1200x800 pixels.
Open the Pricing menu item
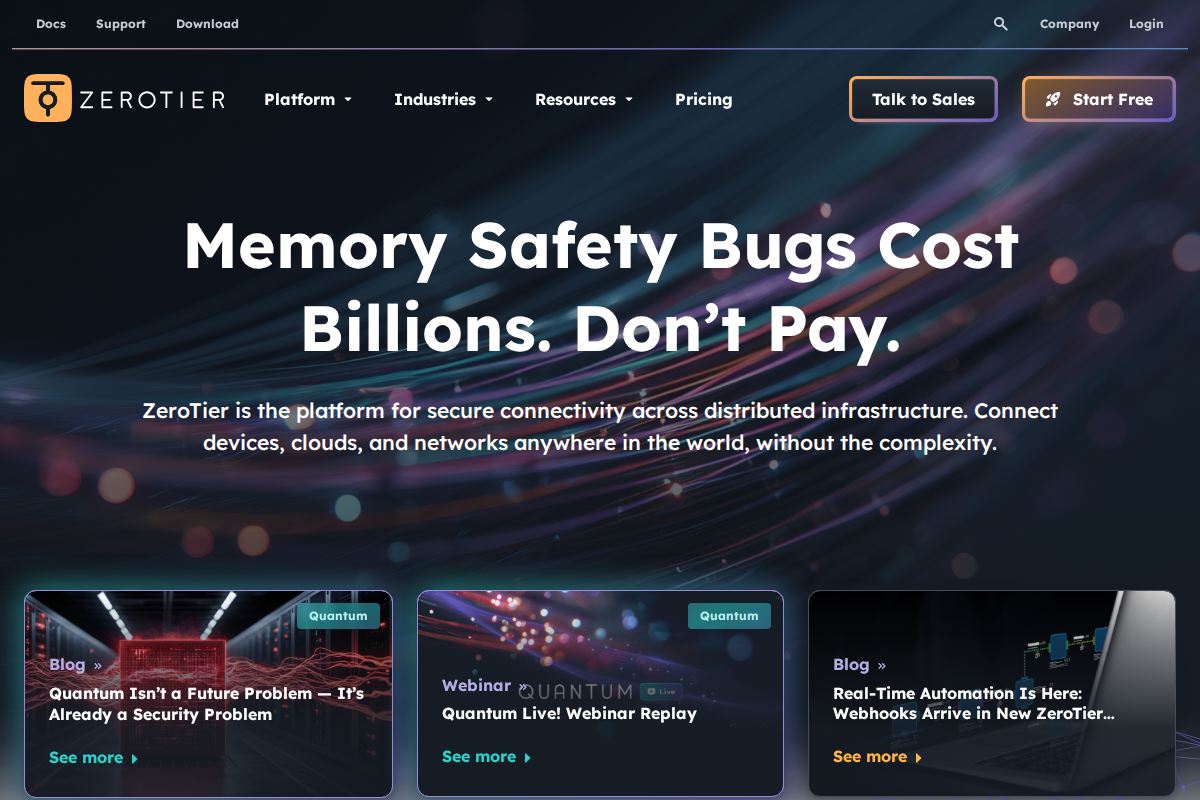[704, 99]
